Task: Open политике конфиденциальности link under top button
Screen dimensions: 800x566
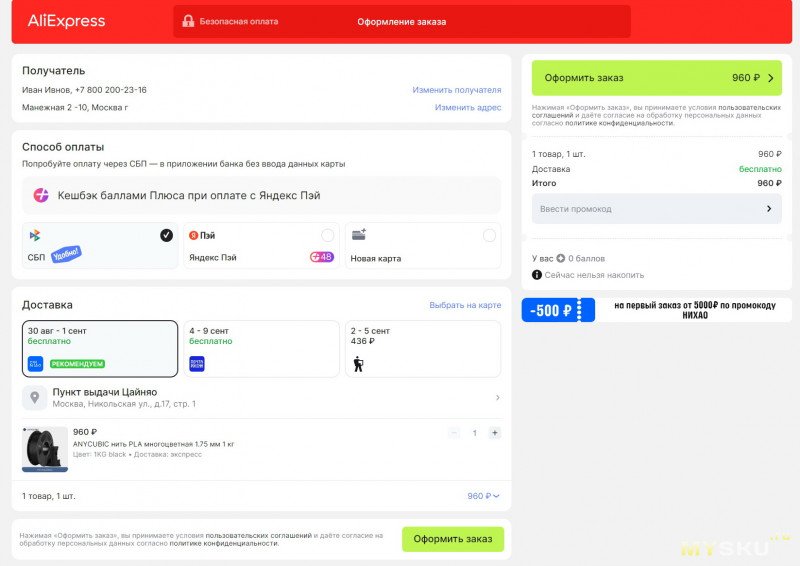Action: point(619,123)
